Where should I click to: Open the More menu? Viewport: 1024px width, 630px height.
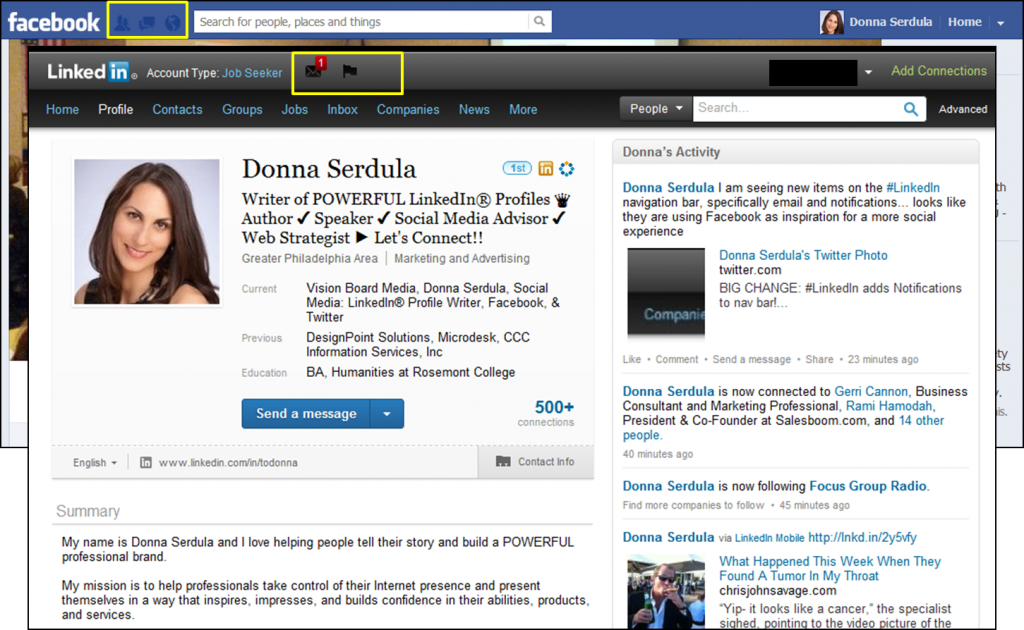(x=523, y=109)
